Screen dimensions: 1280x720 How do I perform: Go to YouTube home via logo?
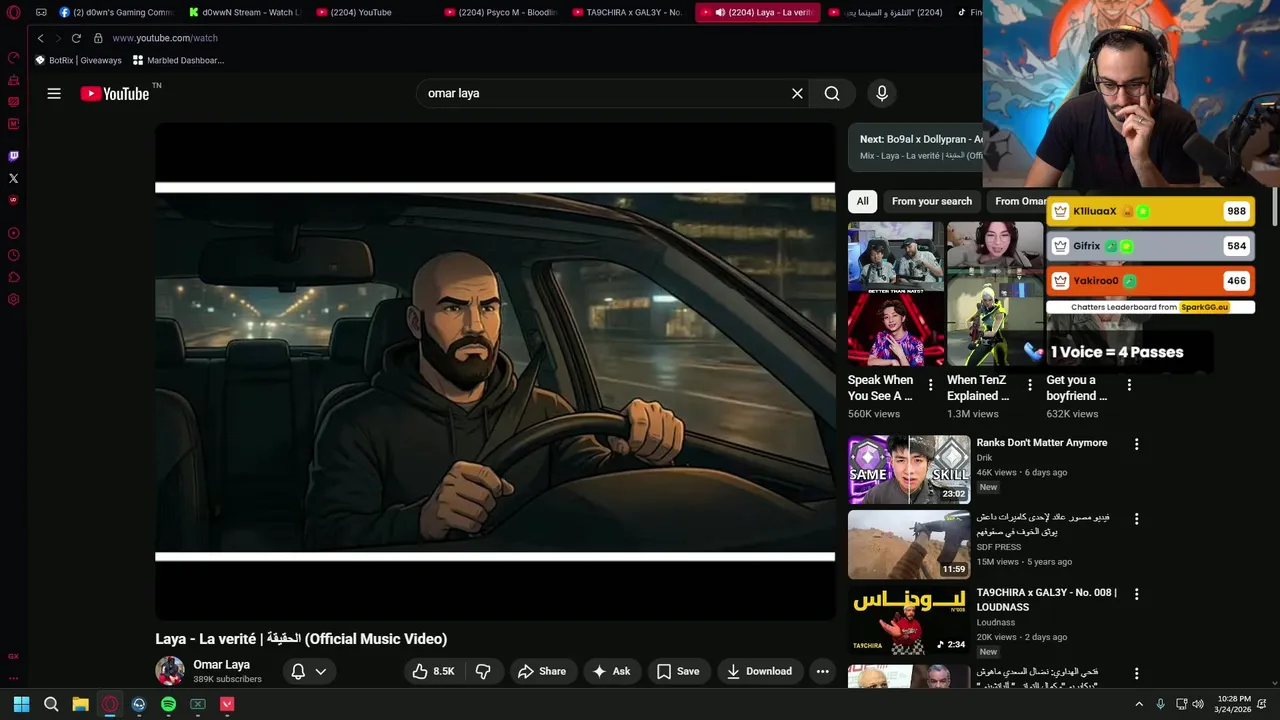click(x=115, y=93)
